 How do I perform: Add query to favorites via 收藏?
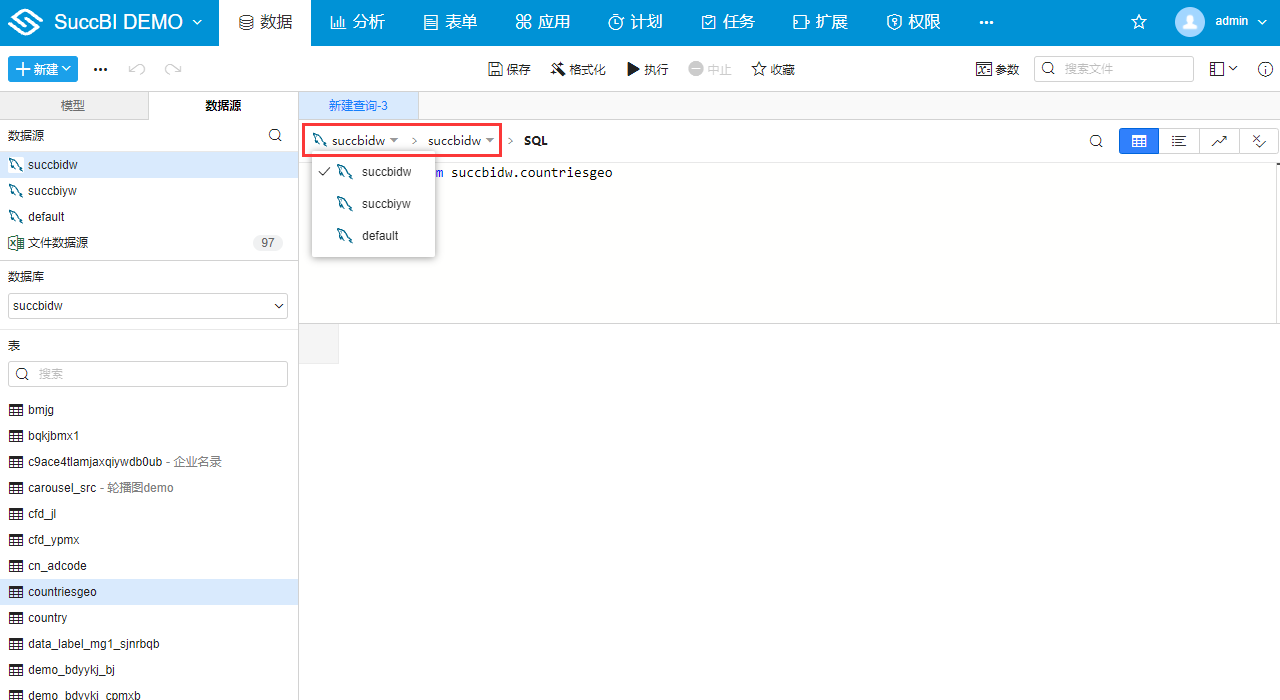click(773, 69)
